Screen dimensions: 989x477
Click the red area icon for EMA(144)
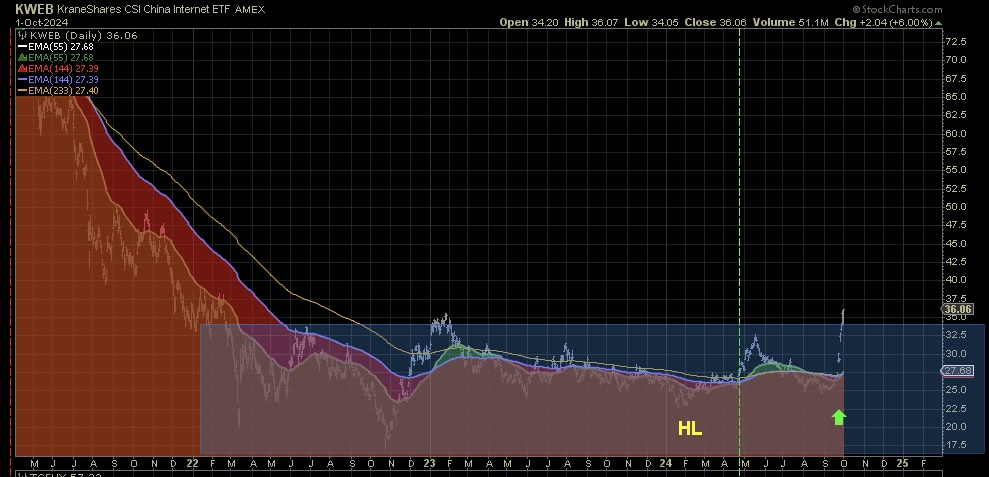pyautogui.click(x=22, y=68)
